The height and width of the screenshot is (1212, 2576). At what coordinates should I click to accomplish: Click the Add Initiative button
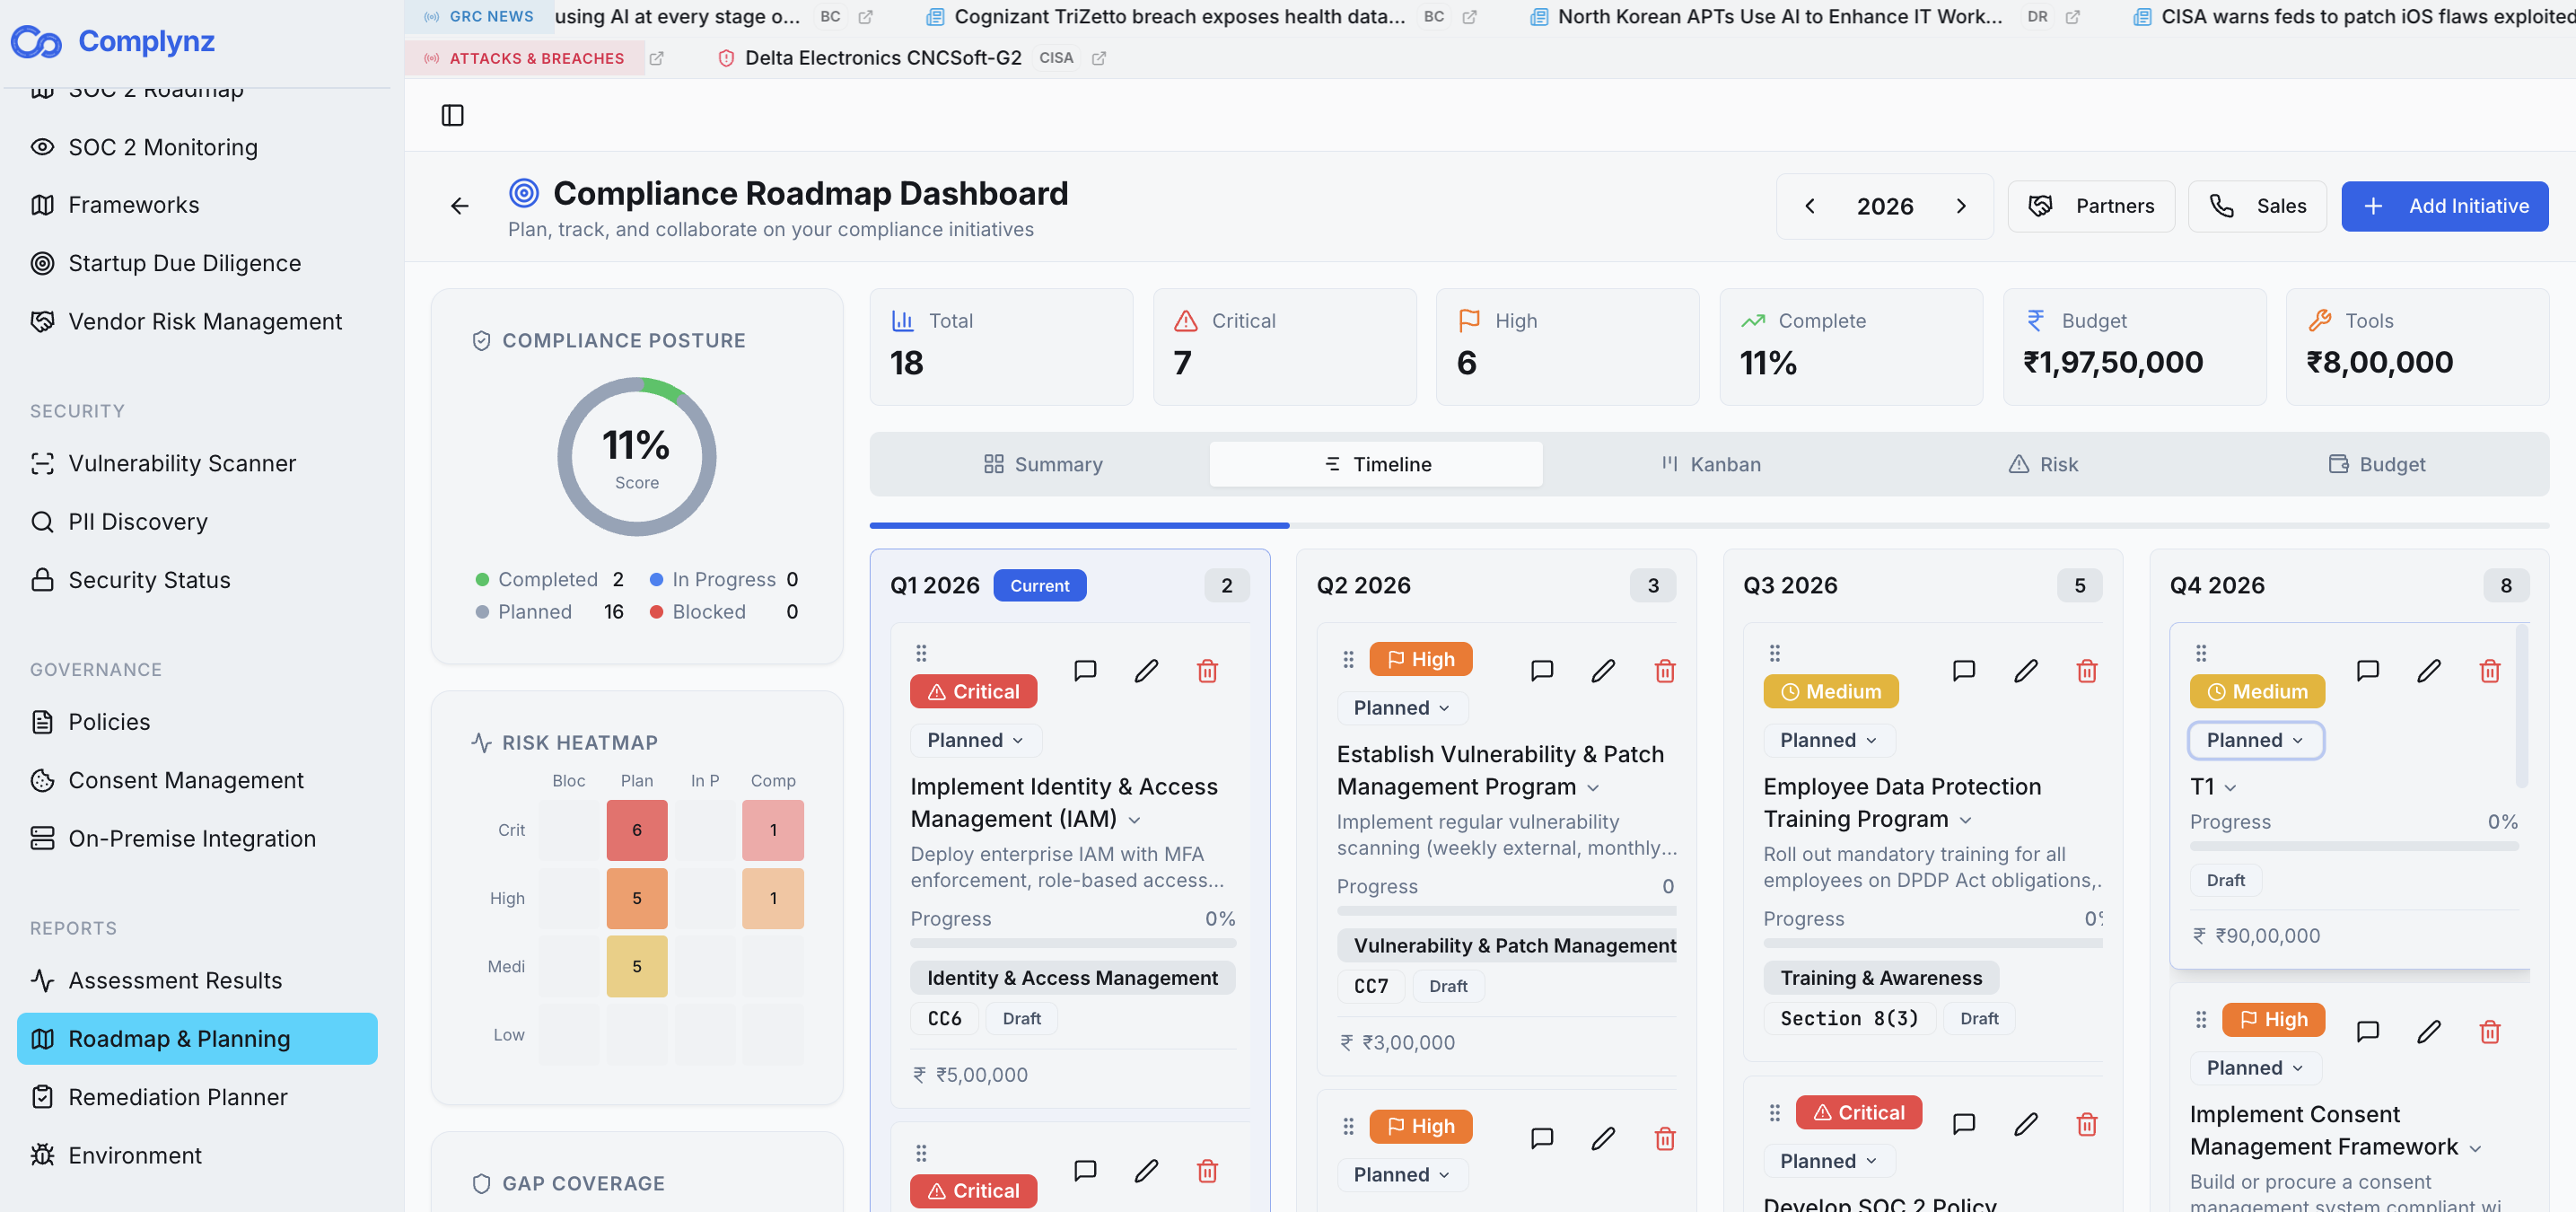point(2445,206)
